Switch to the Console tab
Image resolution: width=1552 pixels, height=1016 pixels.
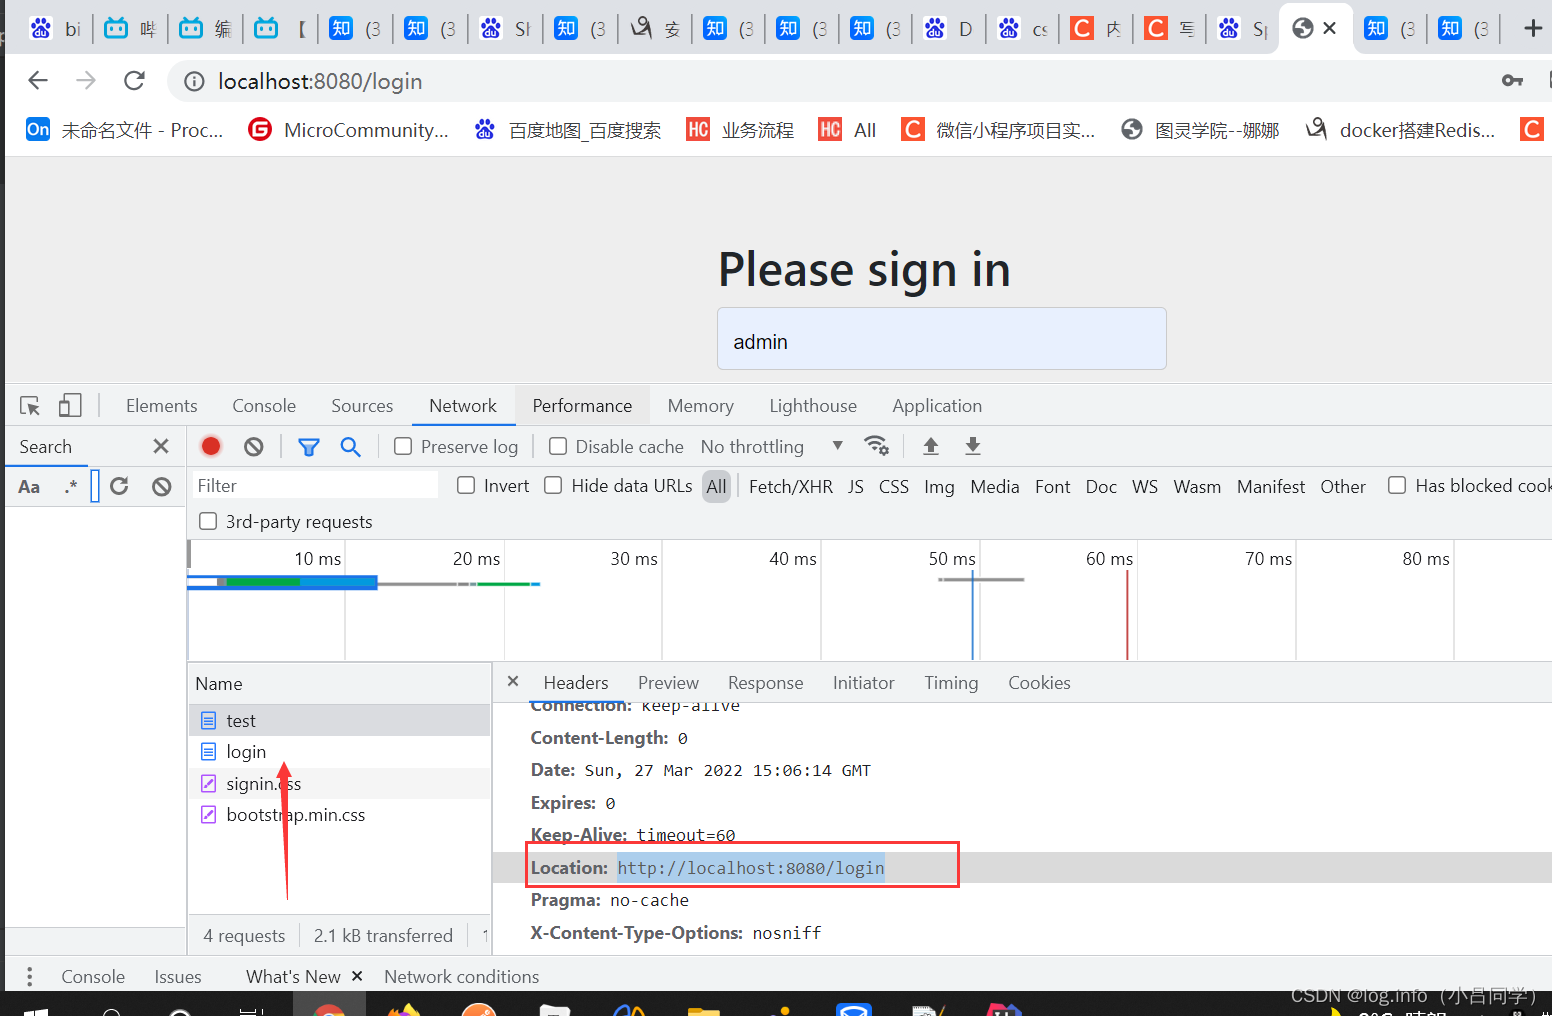pos(264,406)
